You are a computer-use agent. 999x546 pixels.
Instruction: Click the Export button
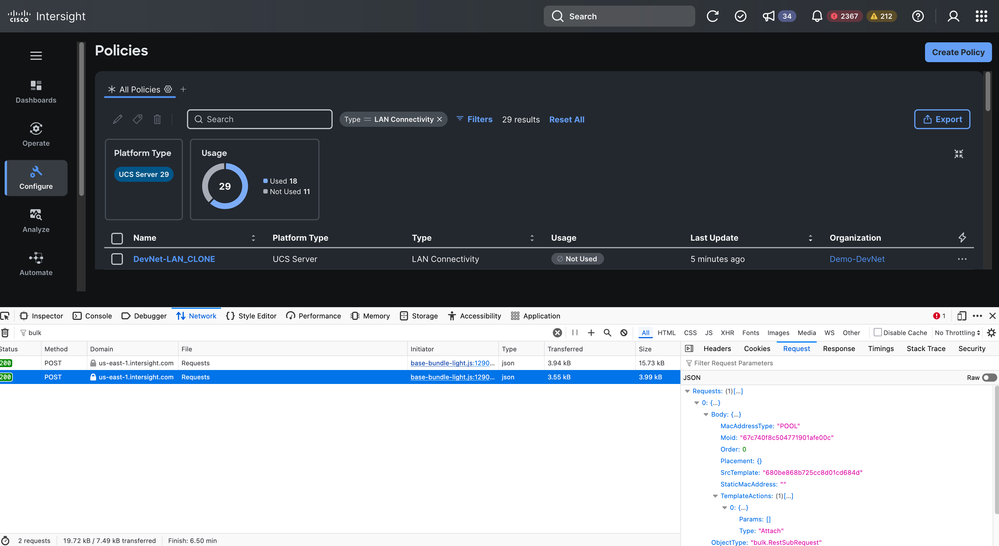click(x=942, y=119)
